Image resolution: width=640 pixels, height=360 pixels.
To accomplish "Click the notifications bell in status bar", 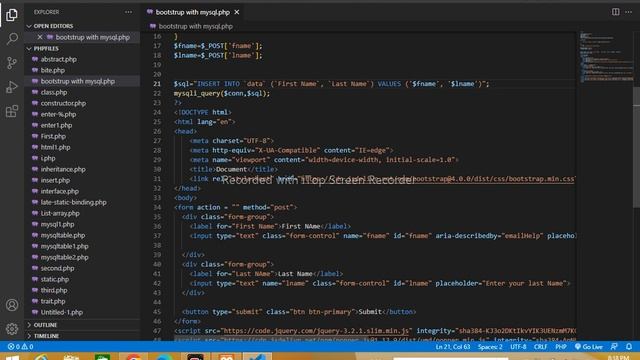I will click(629, 347).
